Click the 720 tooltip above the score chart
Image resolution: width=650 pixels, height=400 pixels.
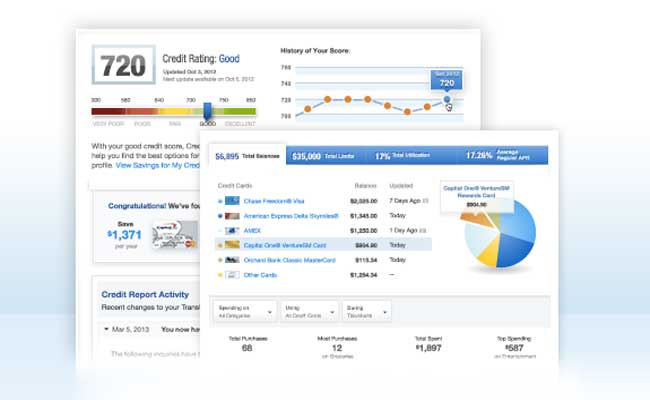click(446, 80)
